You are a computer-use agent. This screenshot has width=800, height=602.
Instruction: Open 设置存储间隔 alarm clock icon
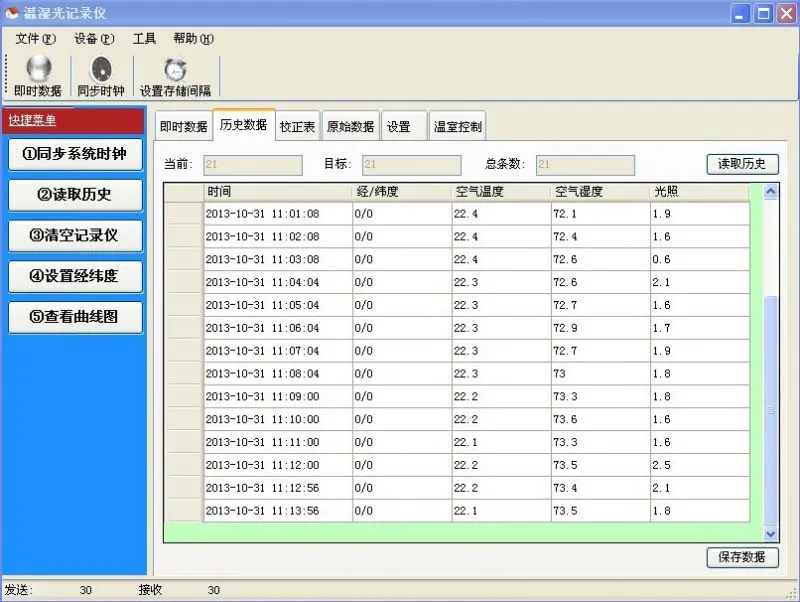pyautogui.click(x=176, y=76)
